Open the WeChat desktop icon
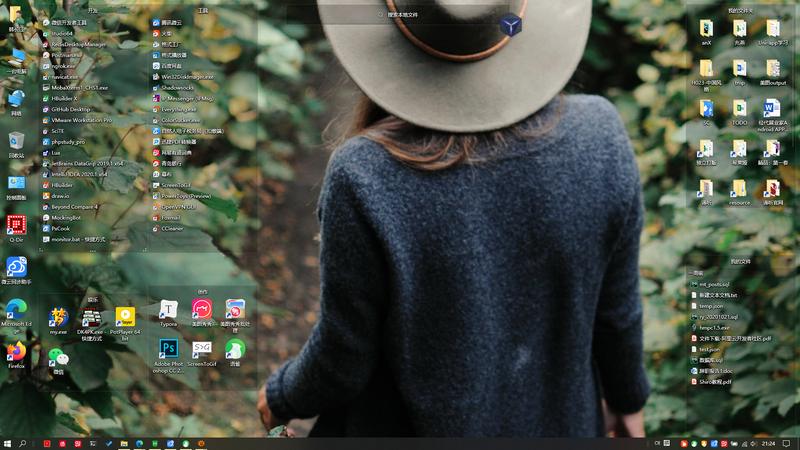Viewport: 800px width, 450px height. (59, 361)
